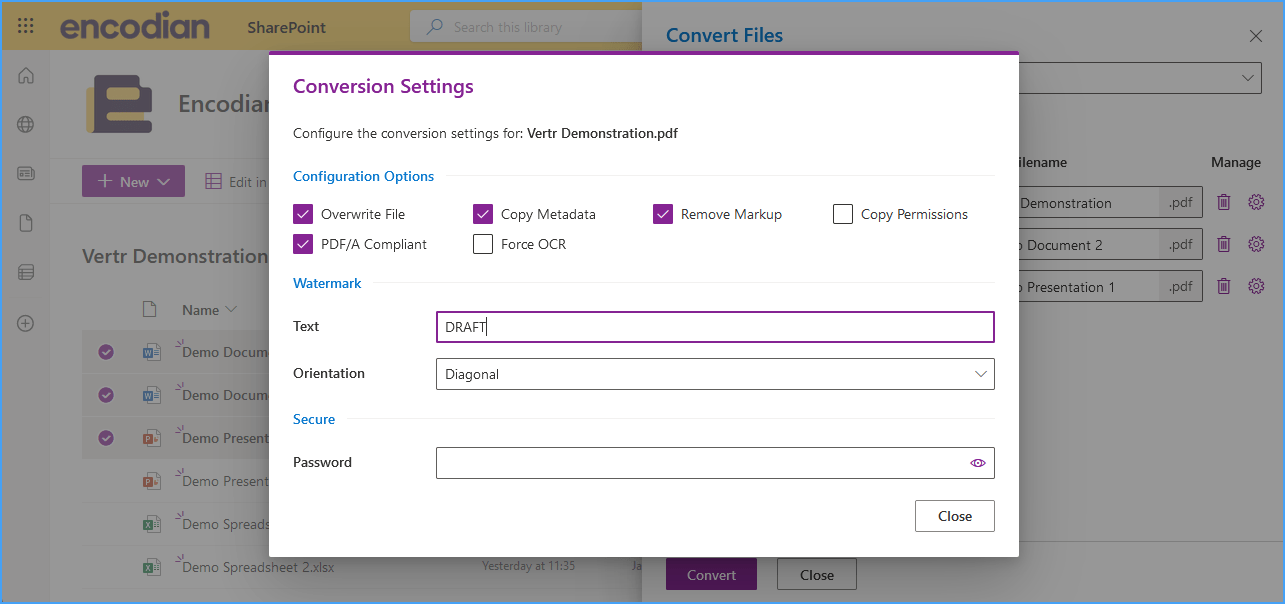The height and width of the screenshot is (604, 1285).
Task: Click the Word icon beside Demo Document
Action: pyautogui.click(x=151, y=351)
